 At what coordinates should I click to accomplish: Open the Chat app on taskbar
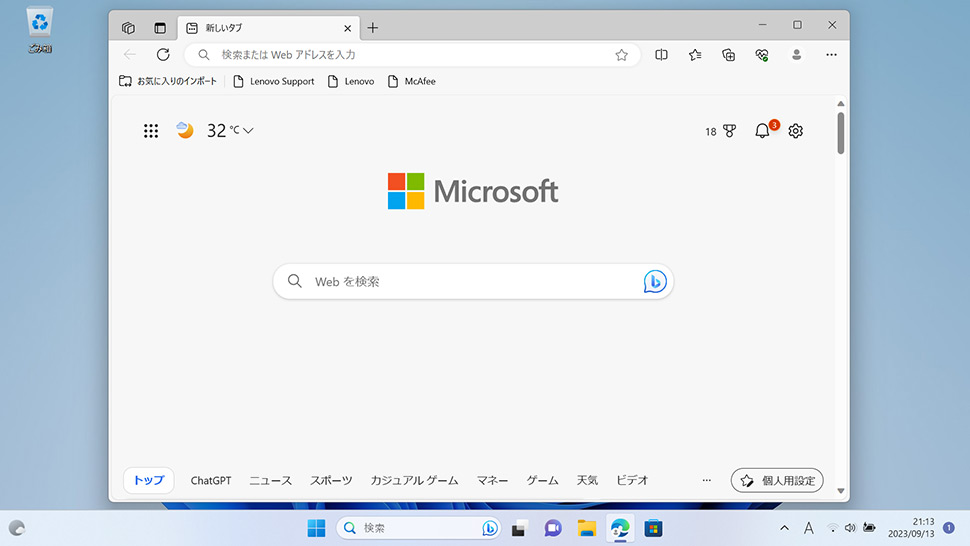click(x=552, y=528)
